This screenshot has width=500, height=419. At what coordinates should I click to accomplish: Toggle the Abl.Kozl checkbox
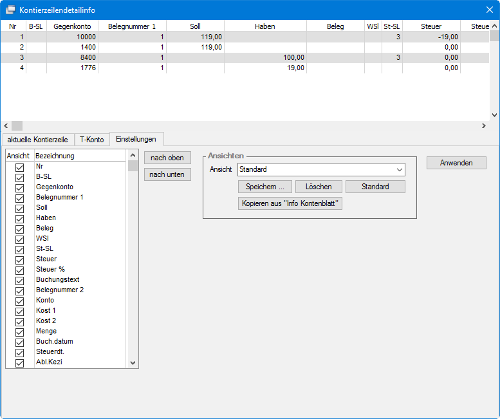point(20,363)
